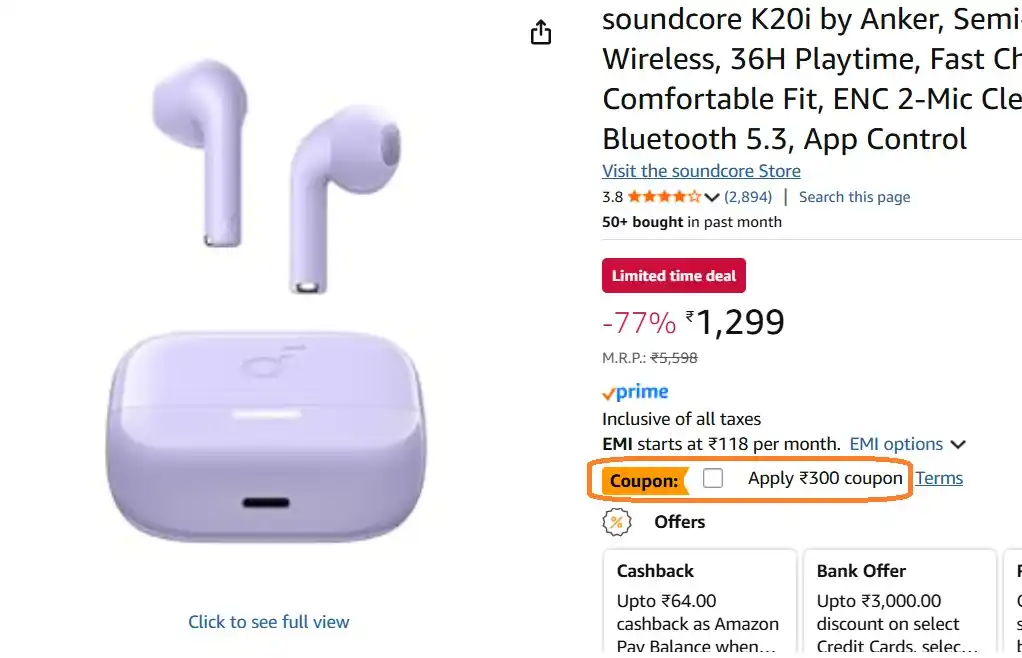Check the Apply ₹300 coupon checkbox

click(x=713, y=478)
